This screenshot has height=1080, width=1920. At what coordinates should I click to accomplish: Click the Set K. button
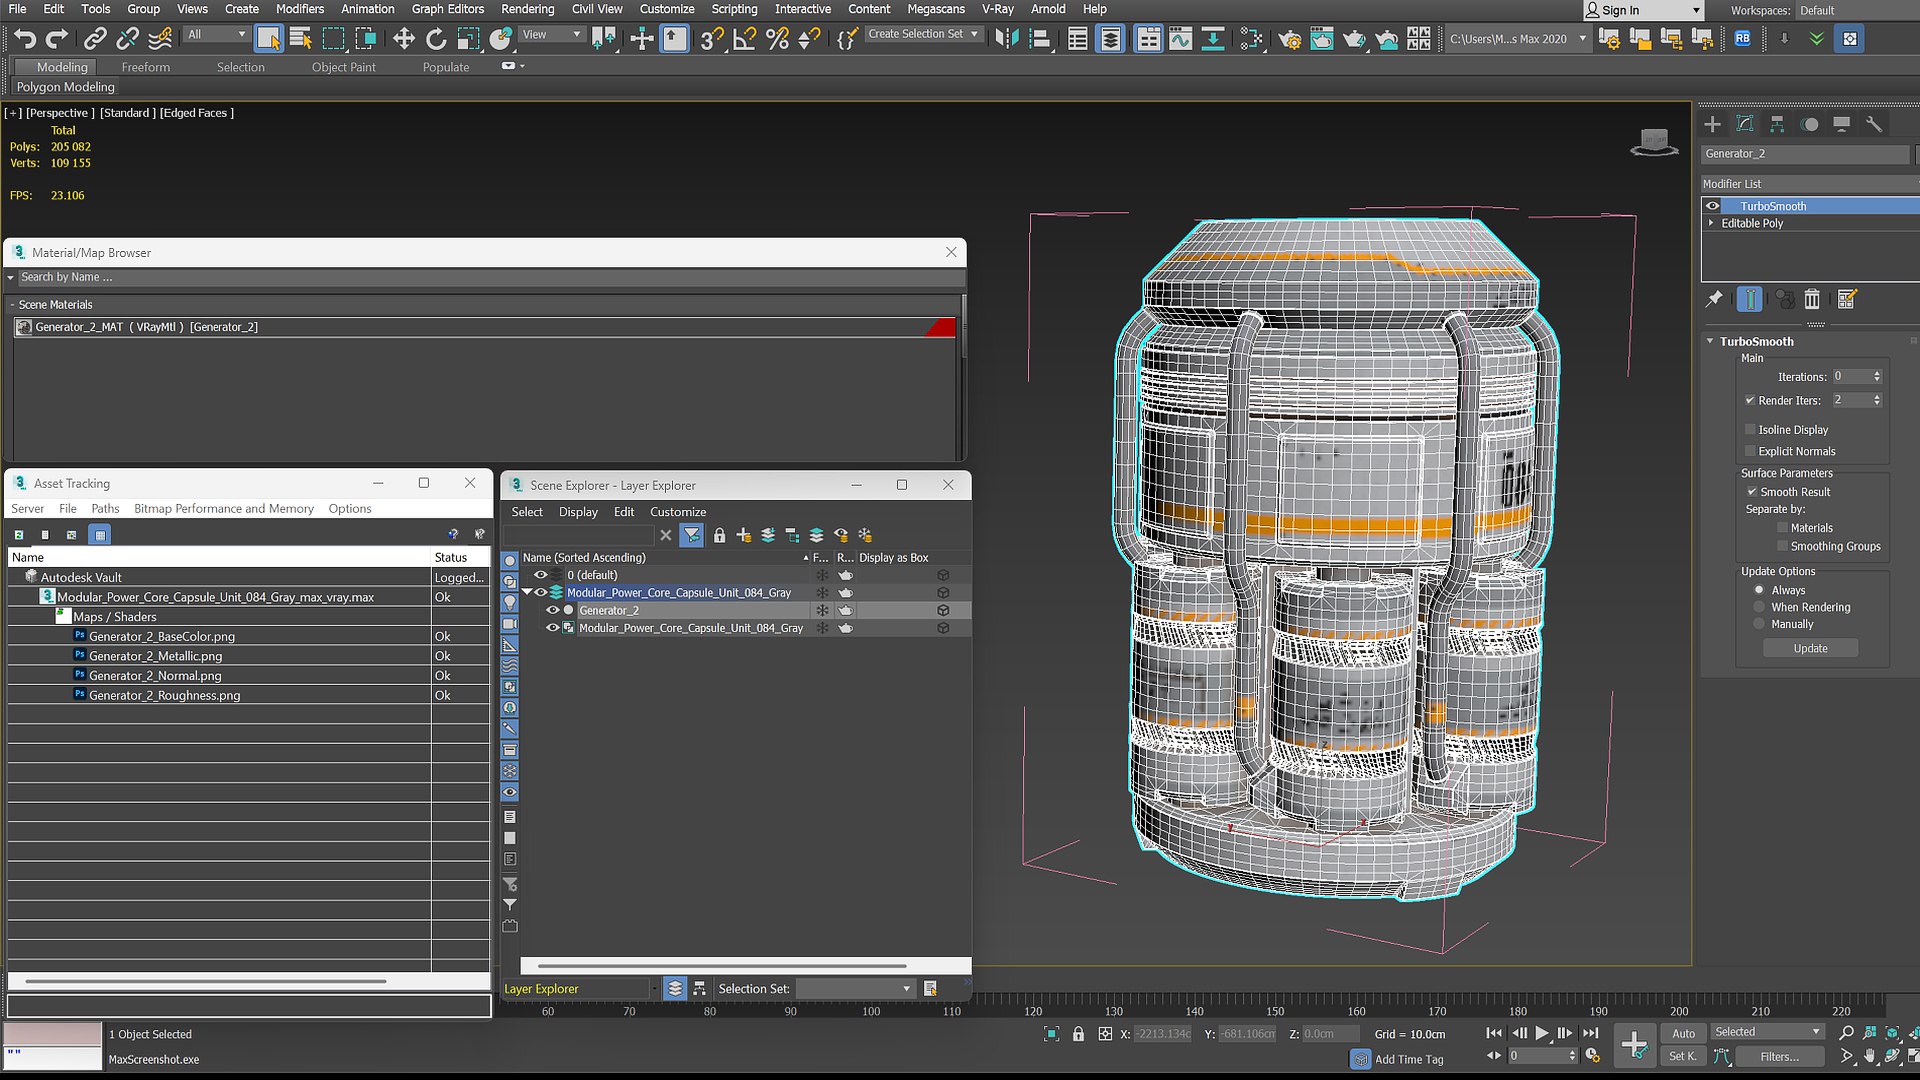click(x=1683, y=1056)
